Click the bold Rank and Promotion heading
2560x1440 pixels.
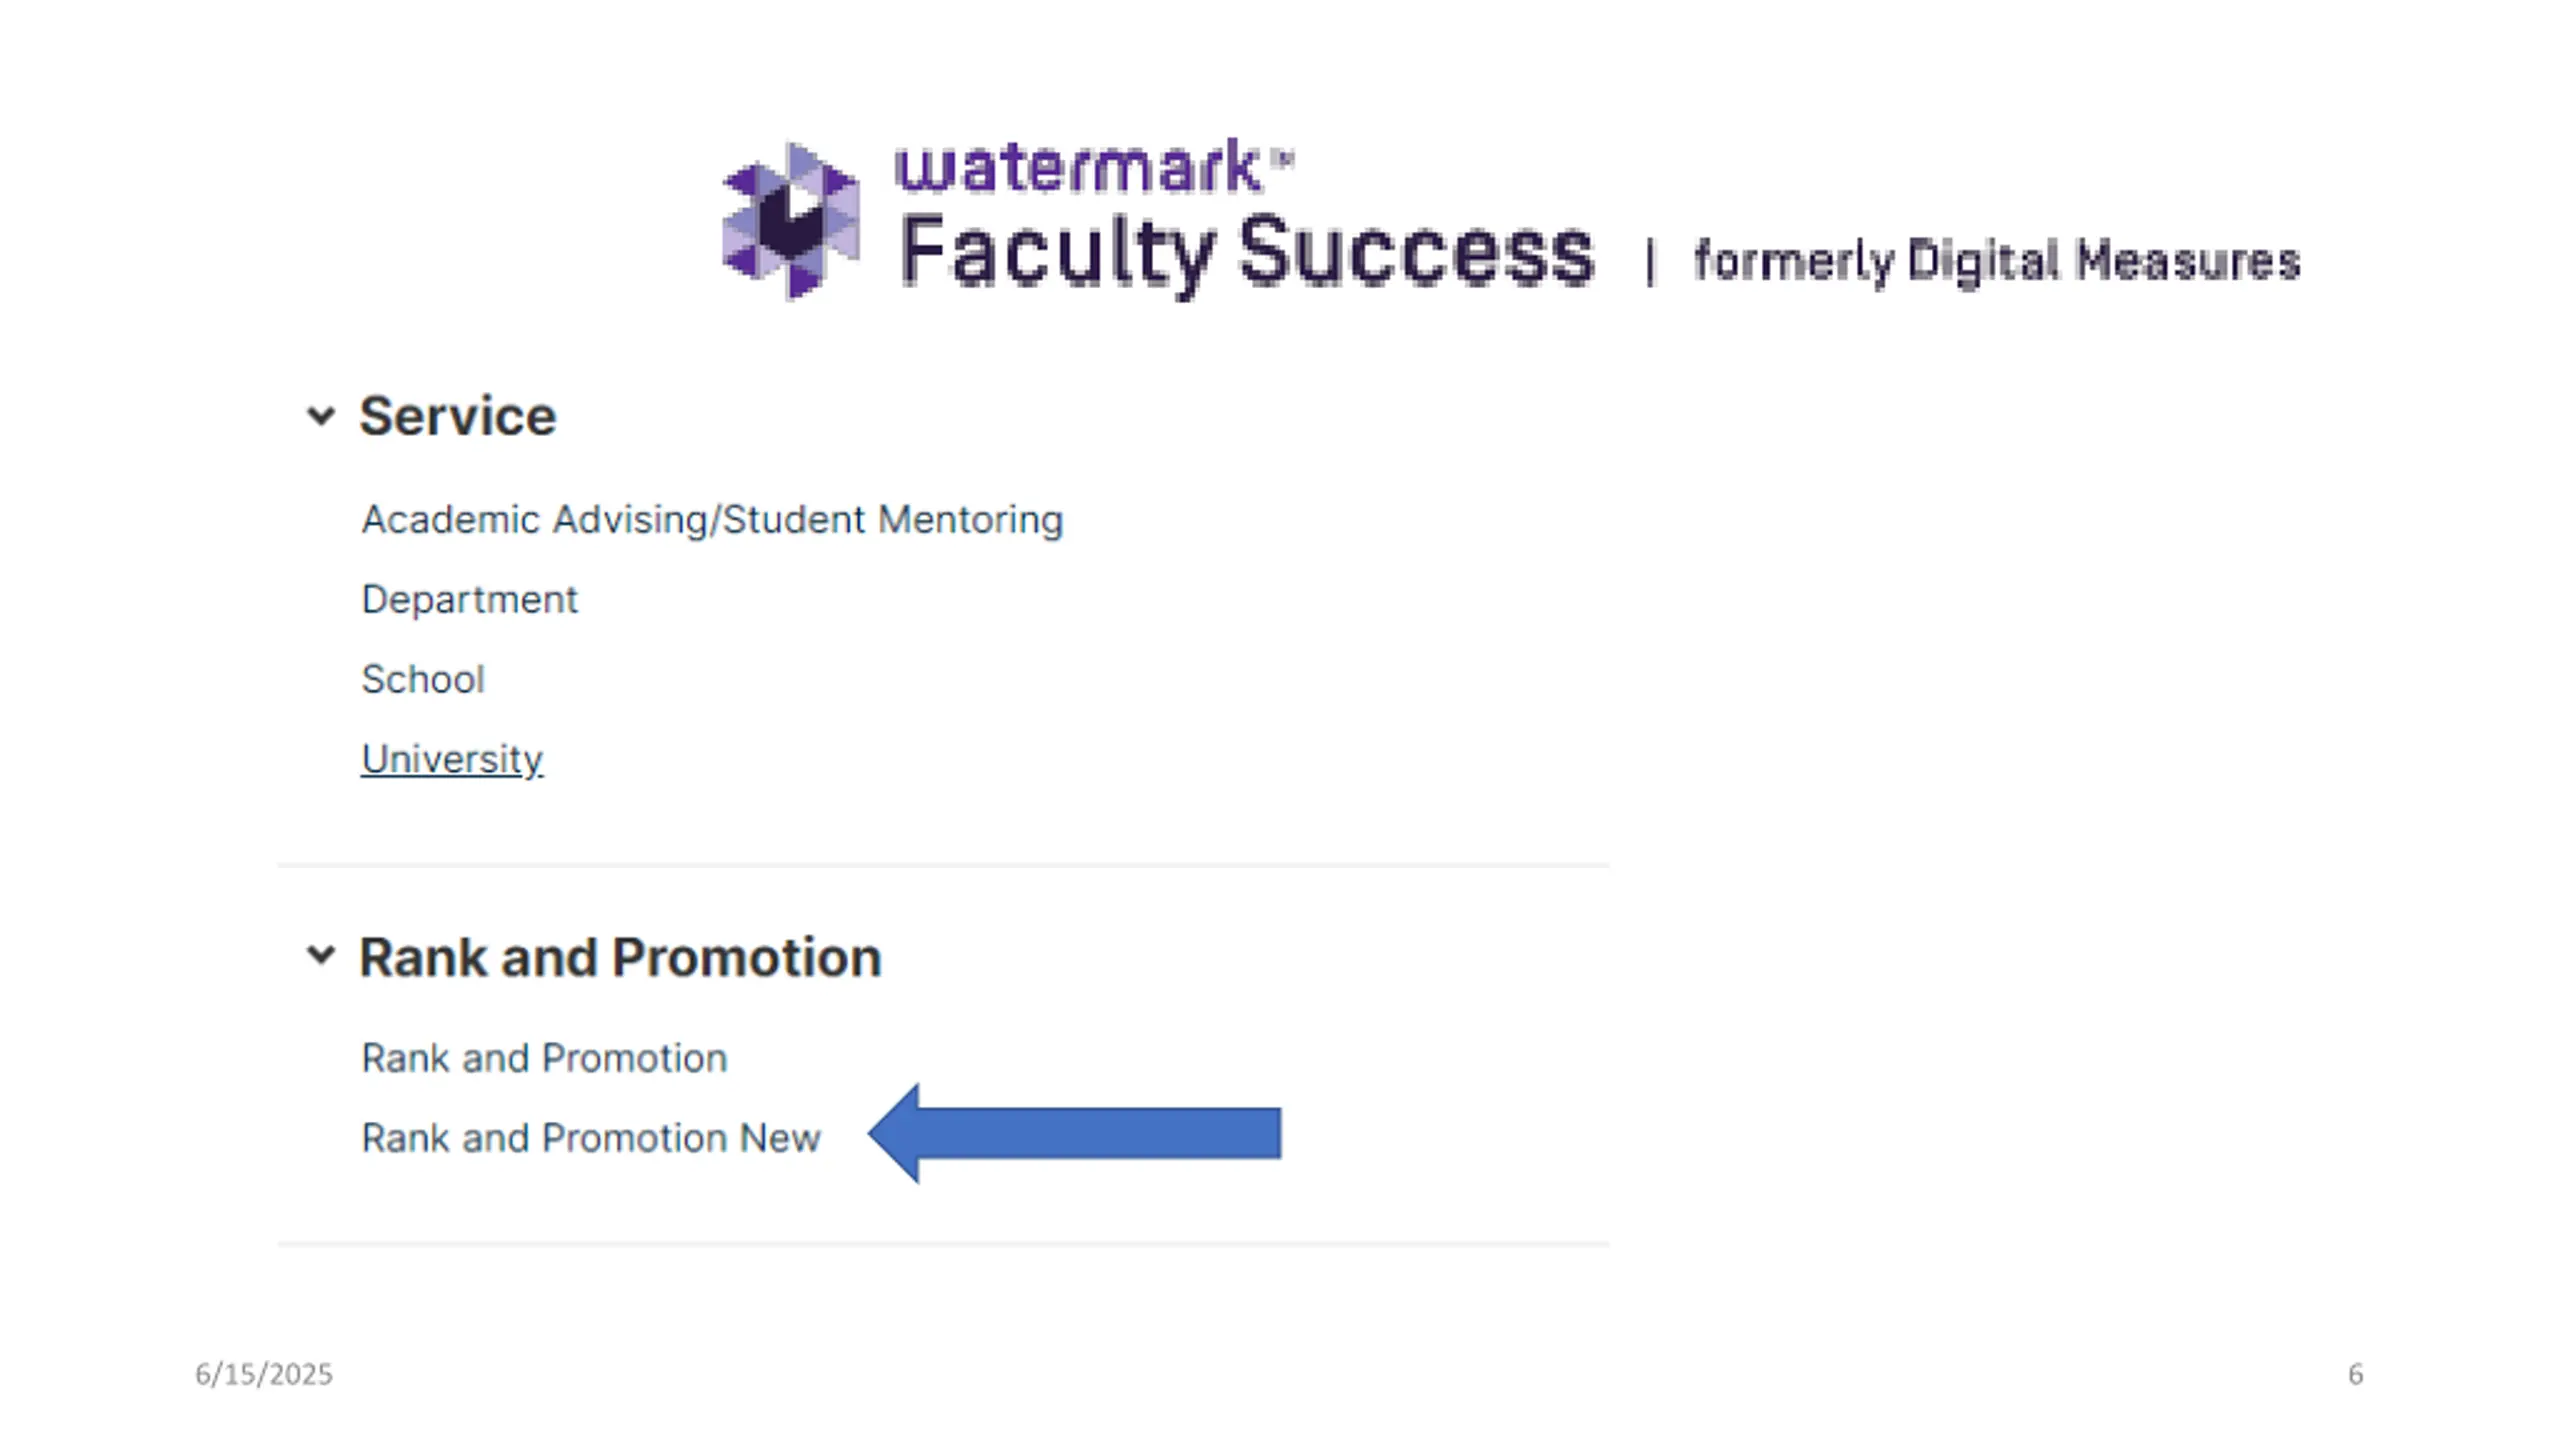coord(620,957)
